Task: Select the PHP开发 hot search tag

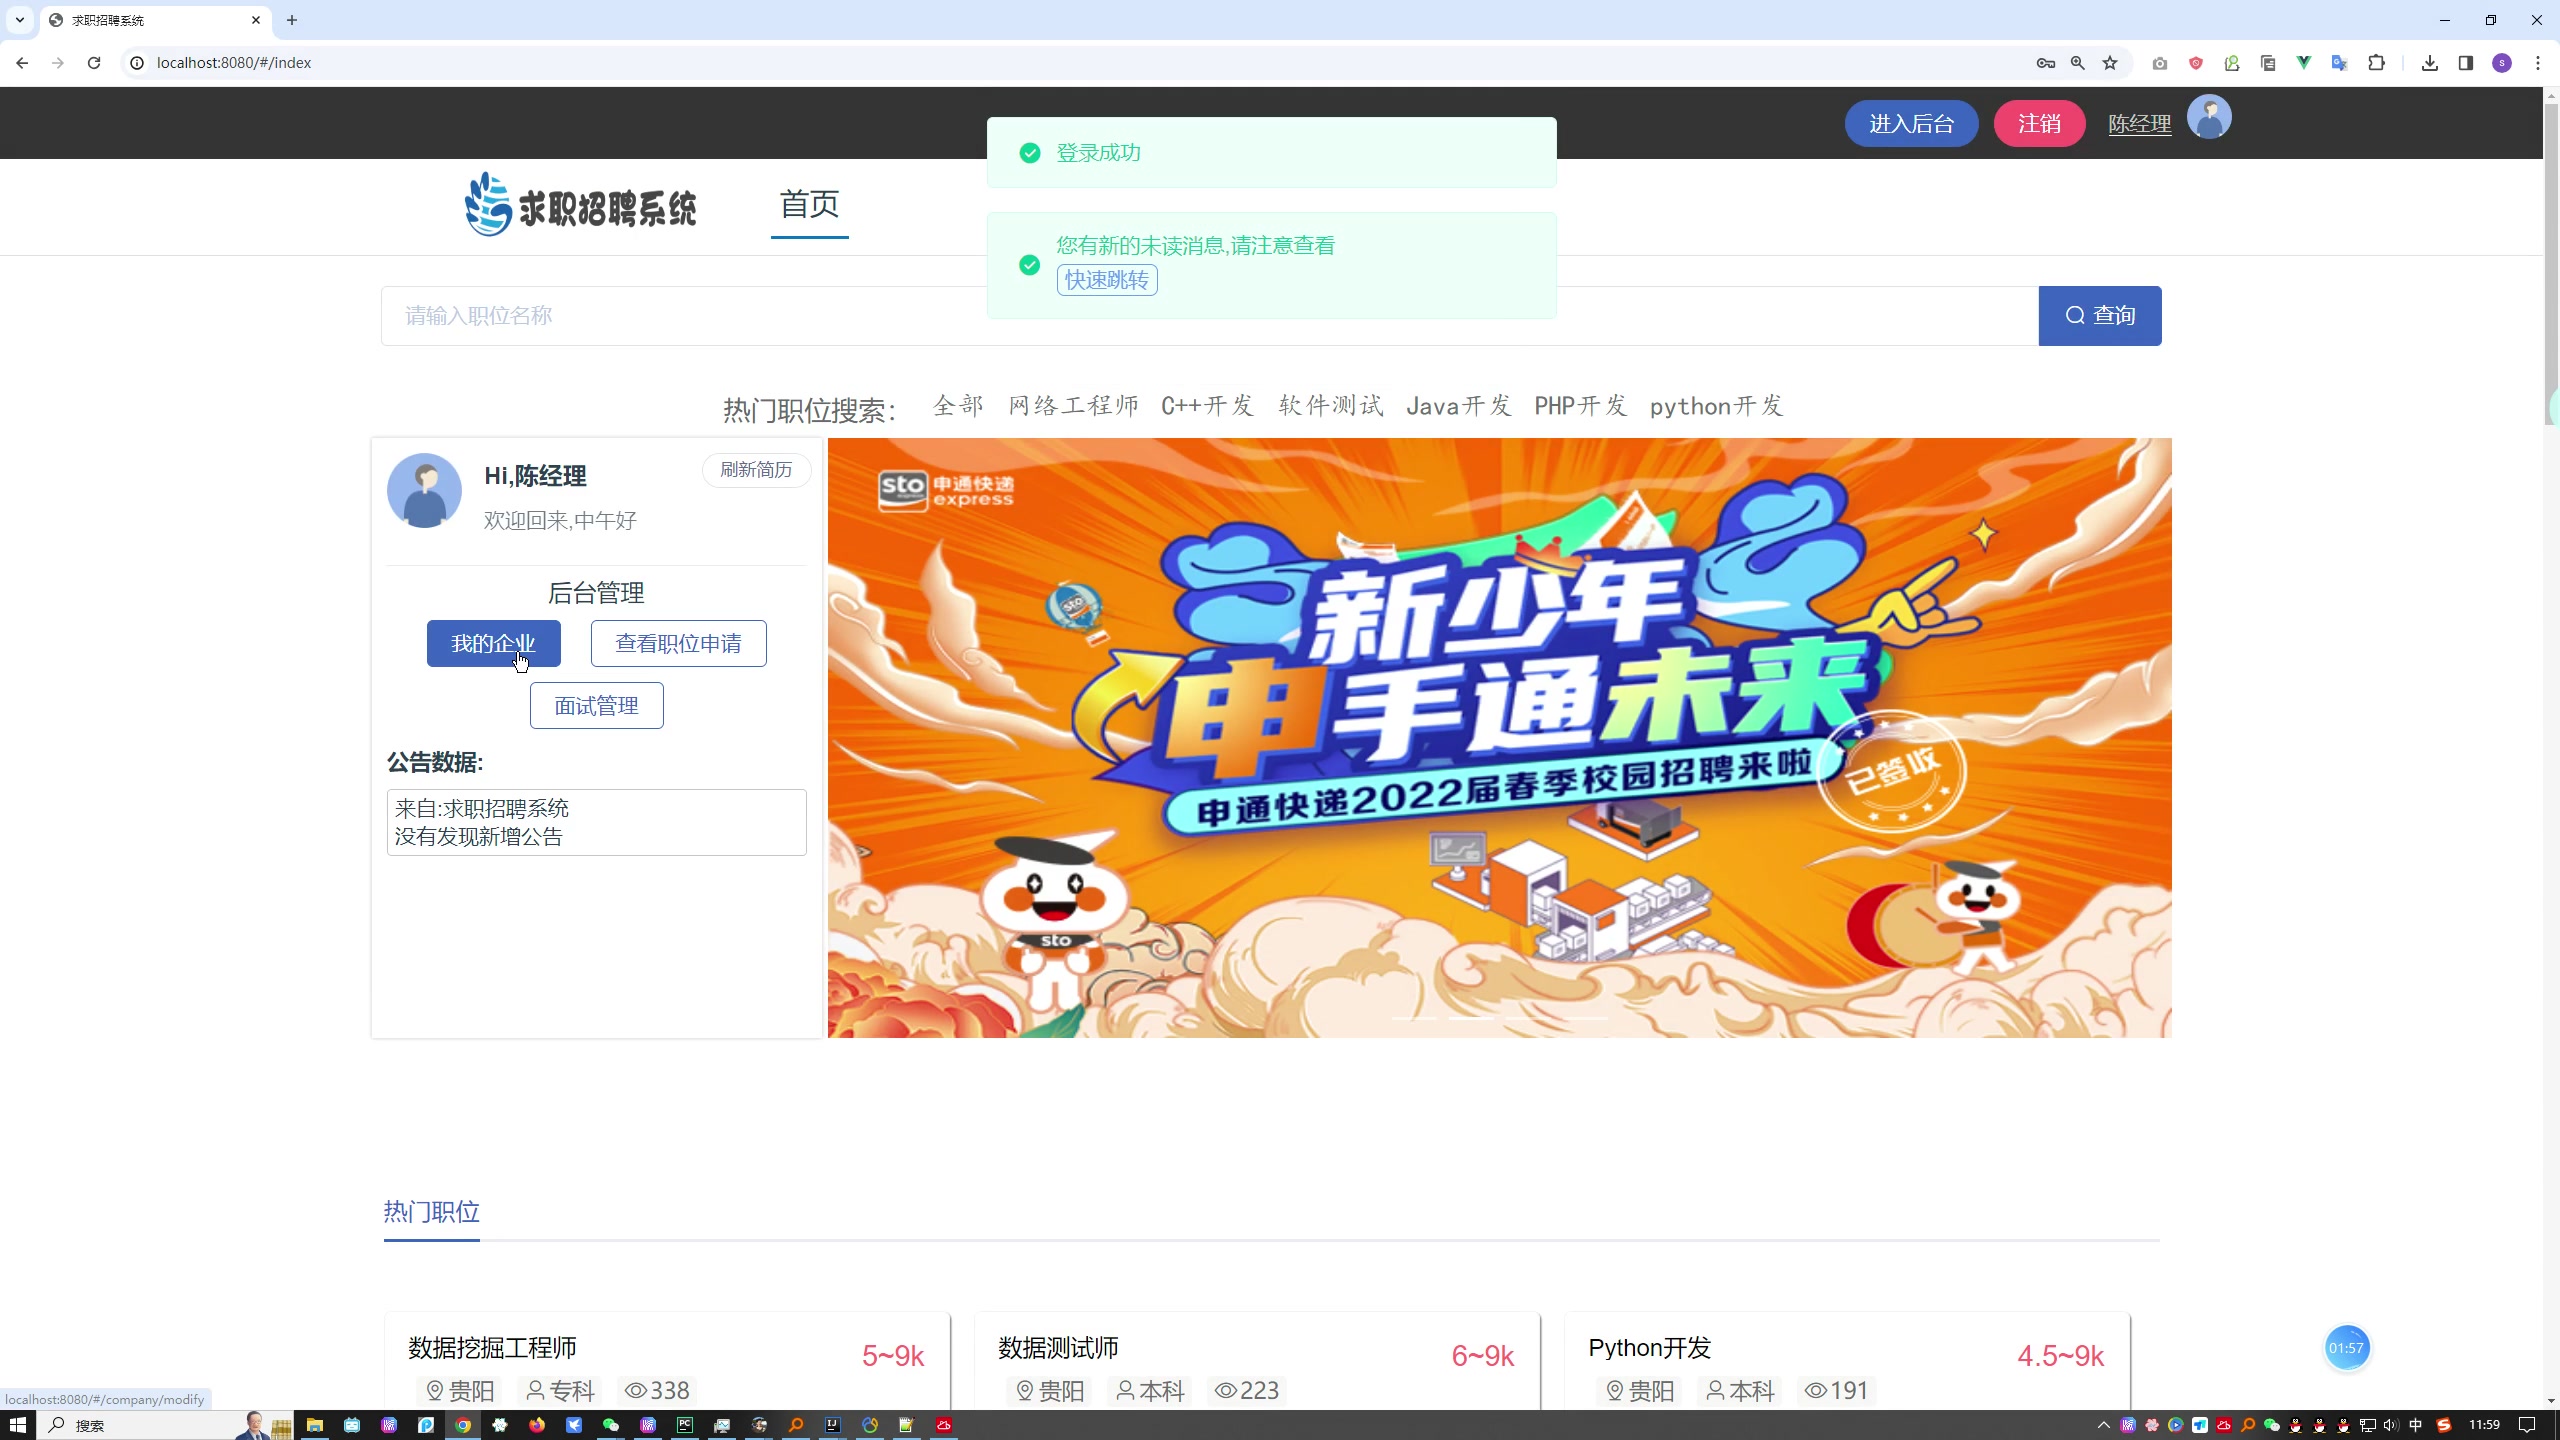Action: [1581, 406]
